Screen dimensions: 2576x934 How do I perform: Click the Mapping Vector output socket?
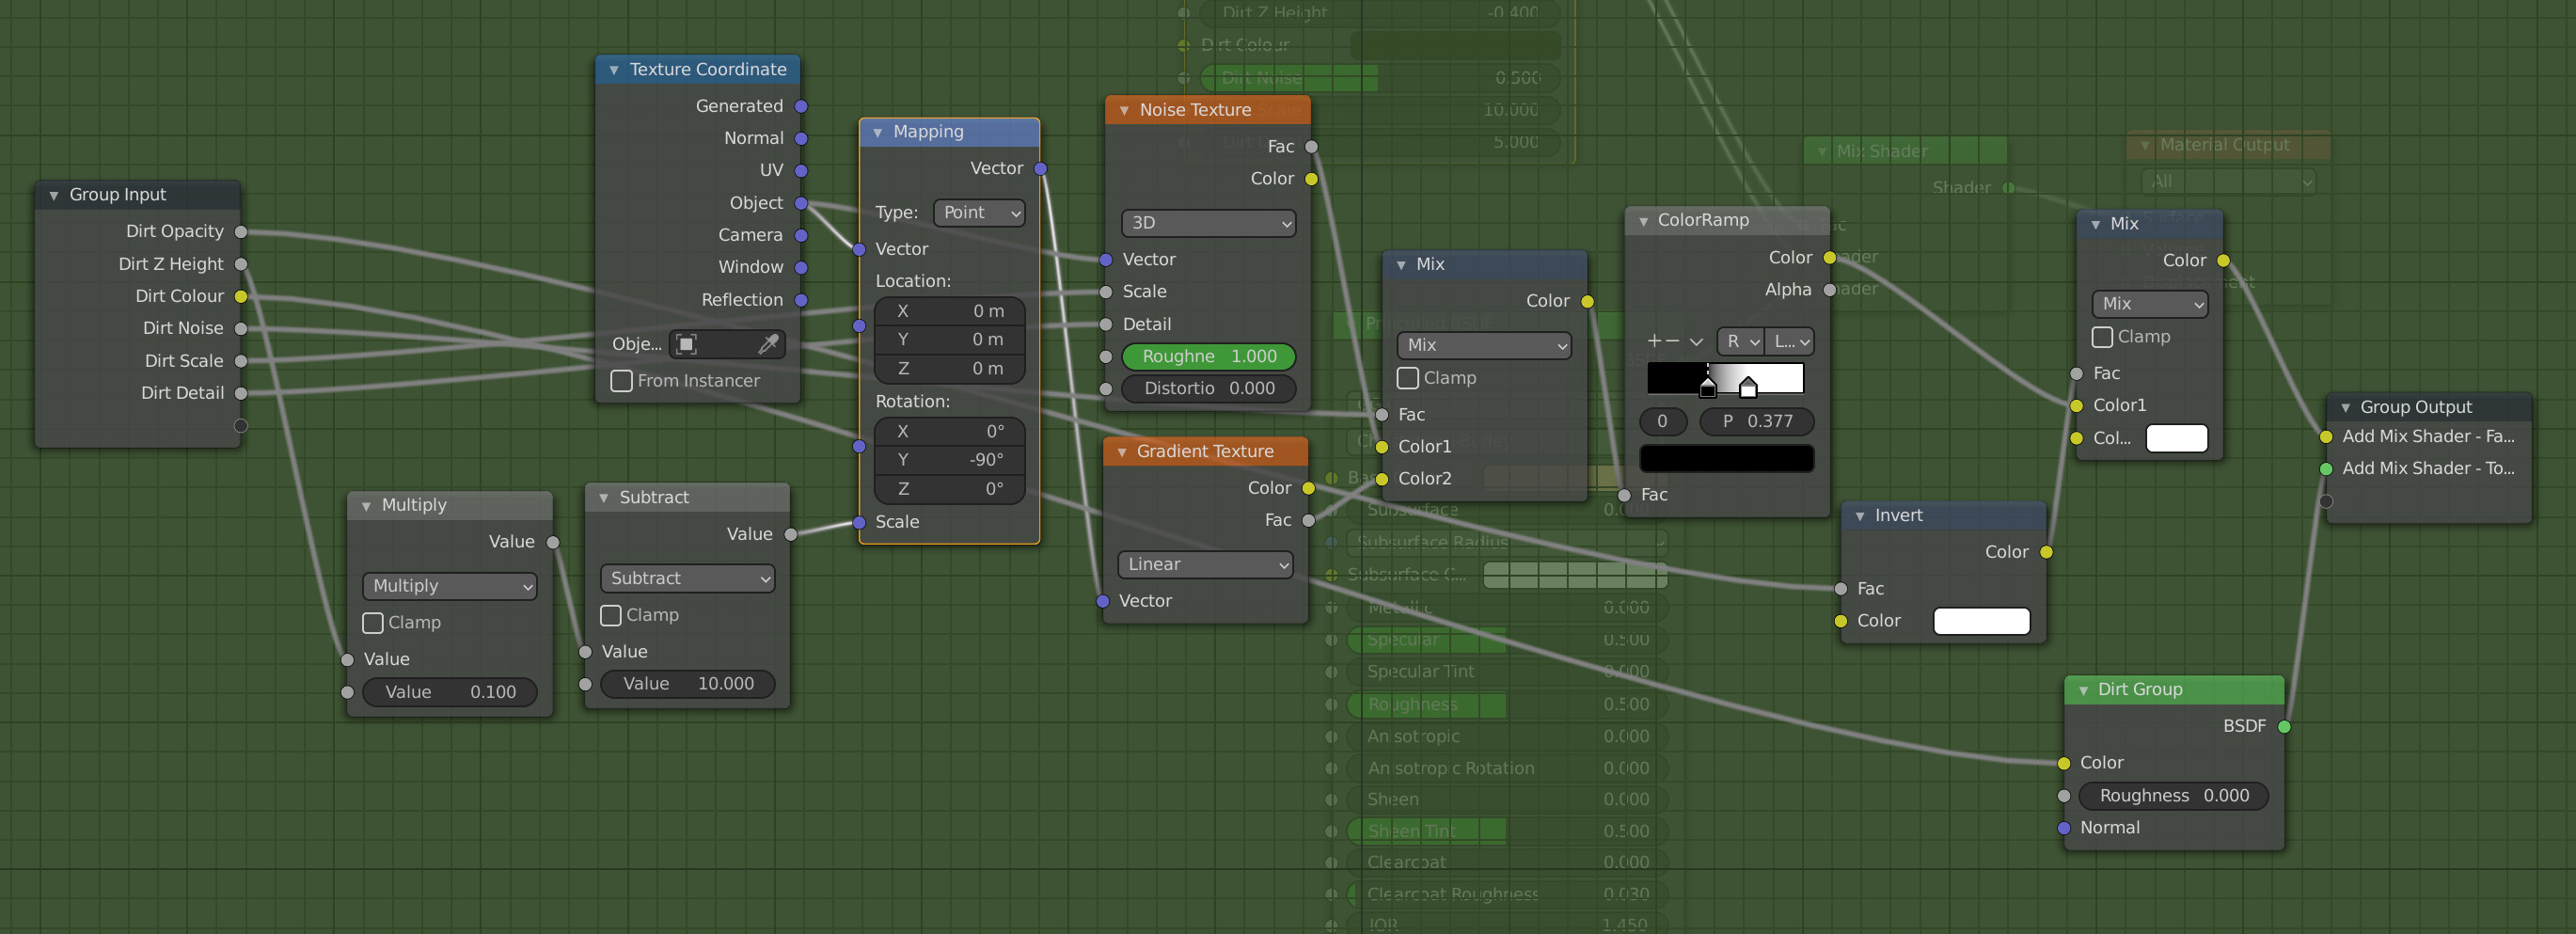(x=1041, y=169)
